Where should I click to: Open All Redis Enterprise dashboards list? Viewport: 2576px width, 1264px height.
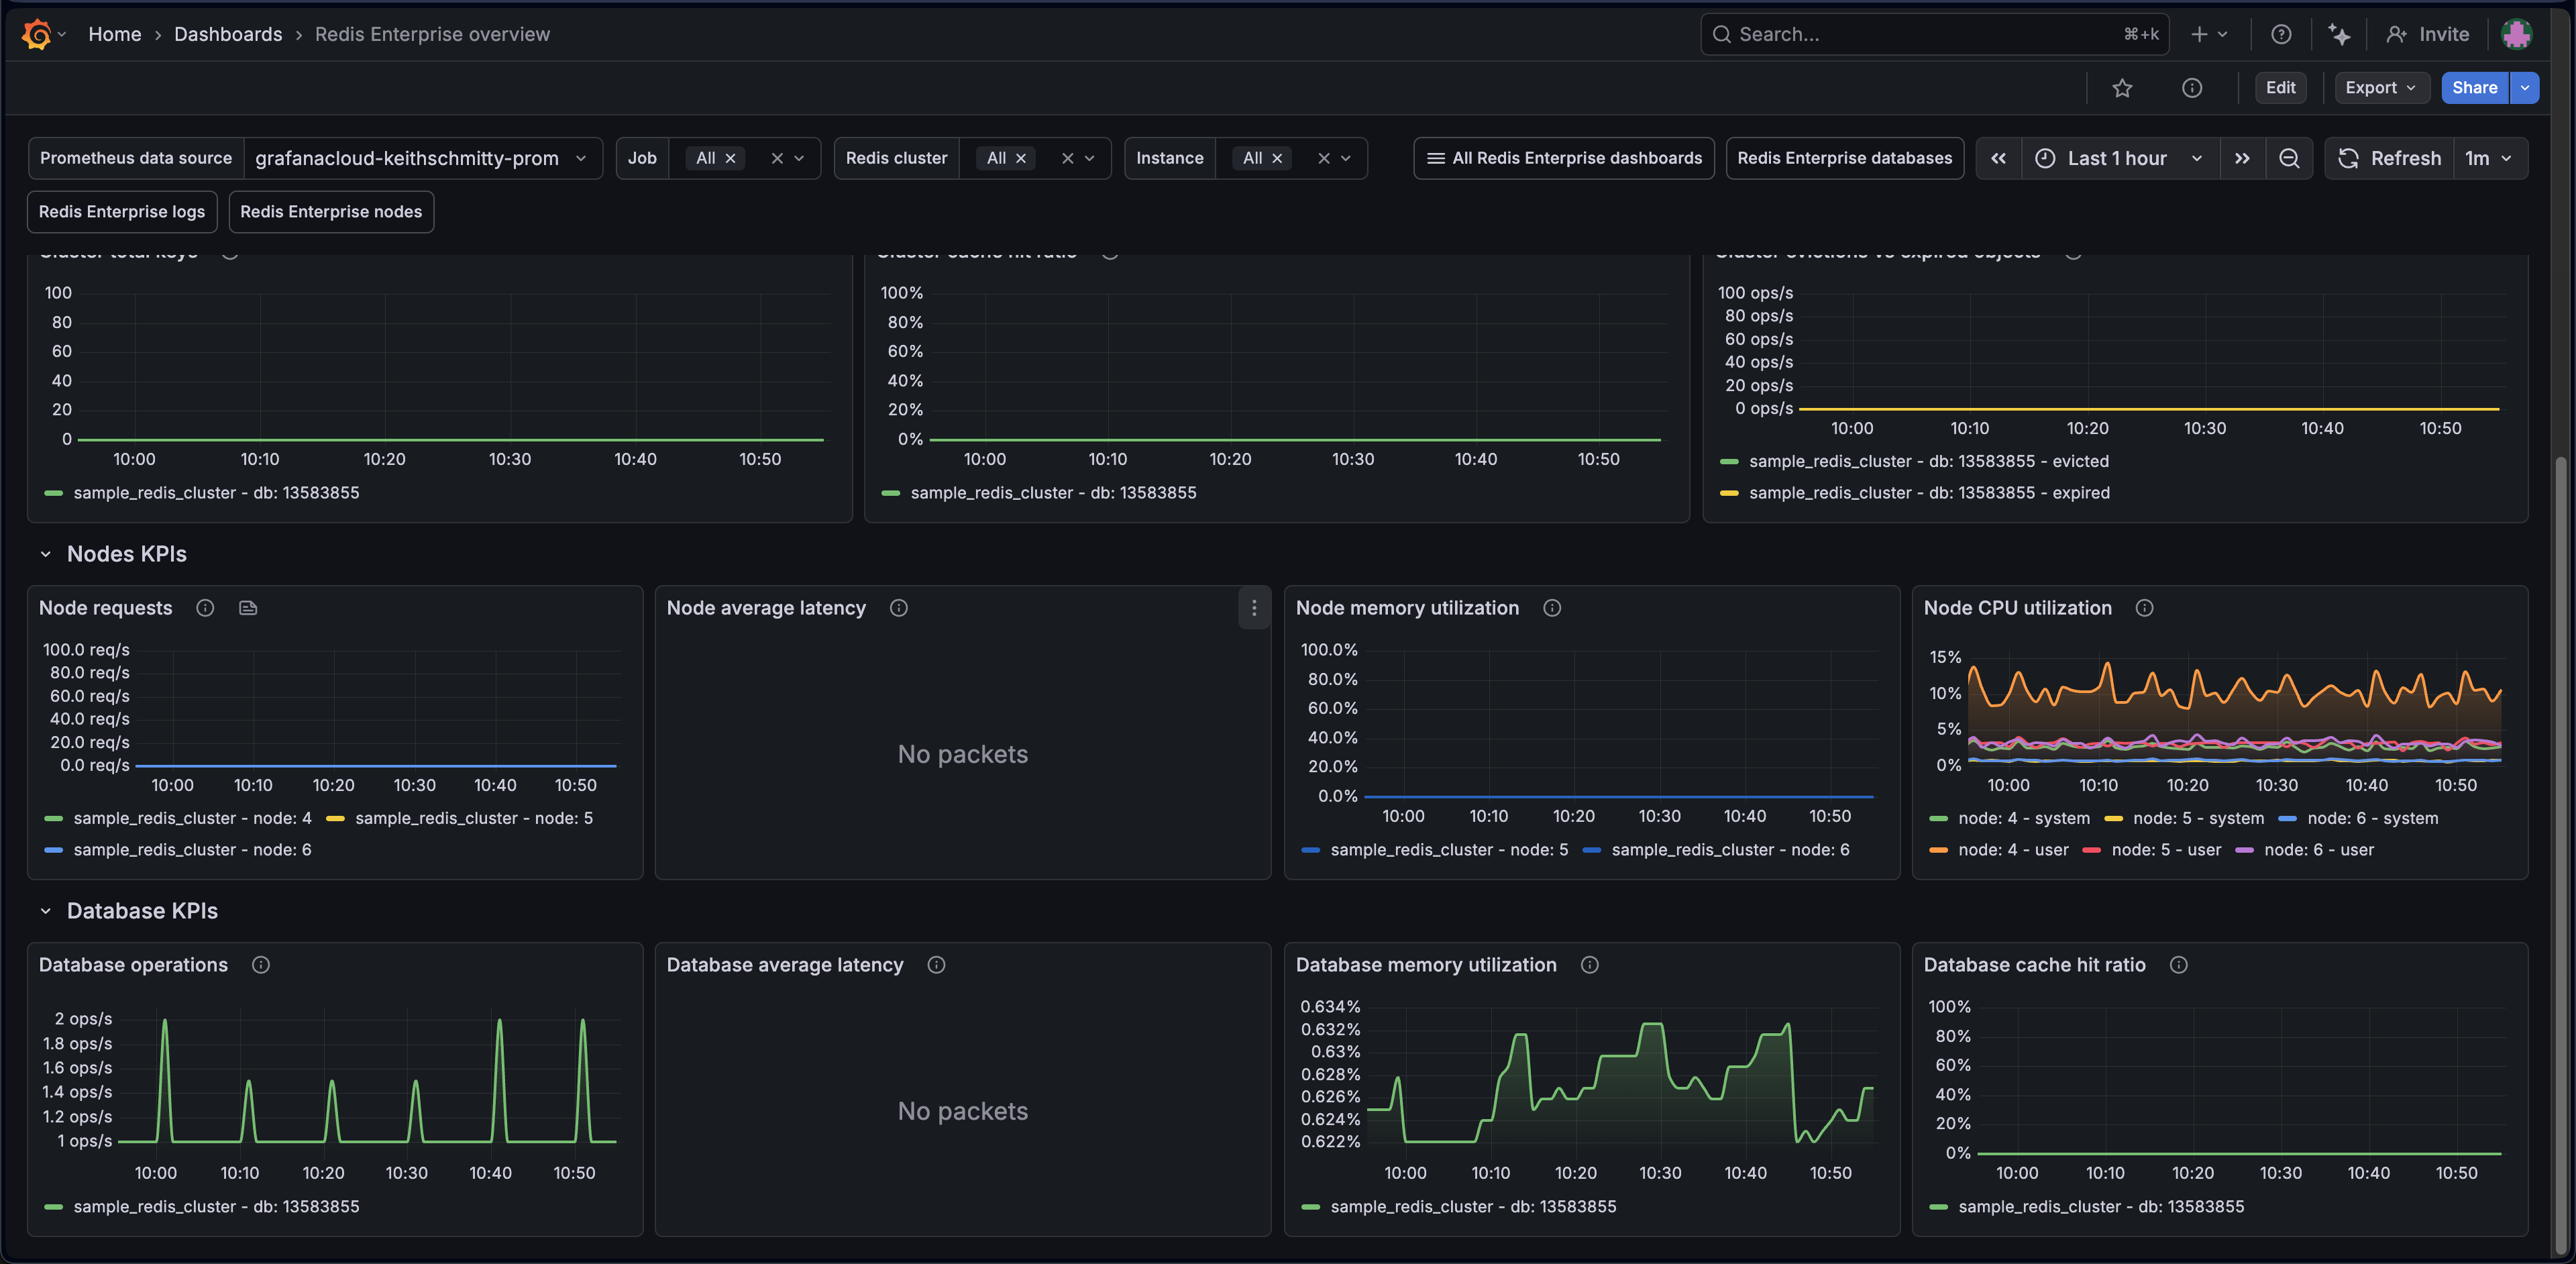click(x=1563, y=158)
